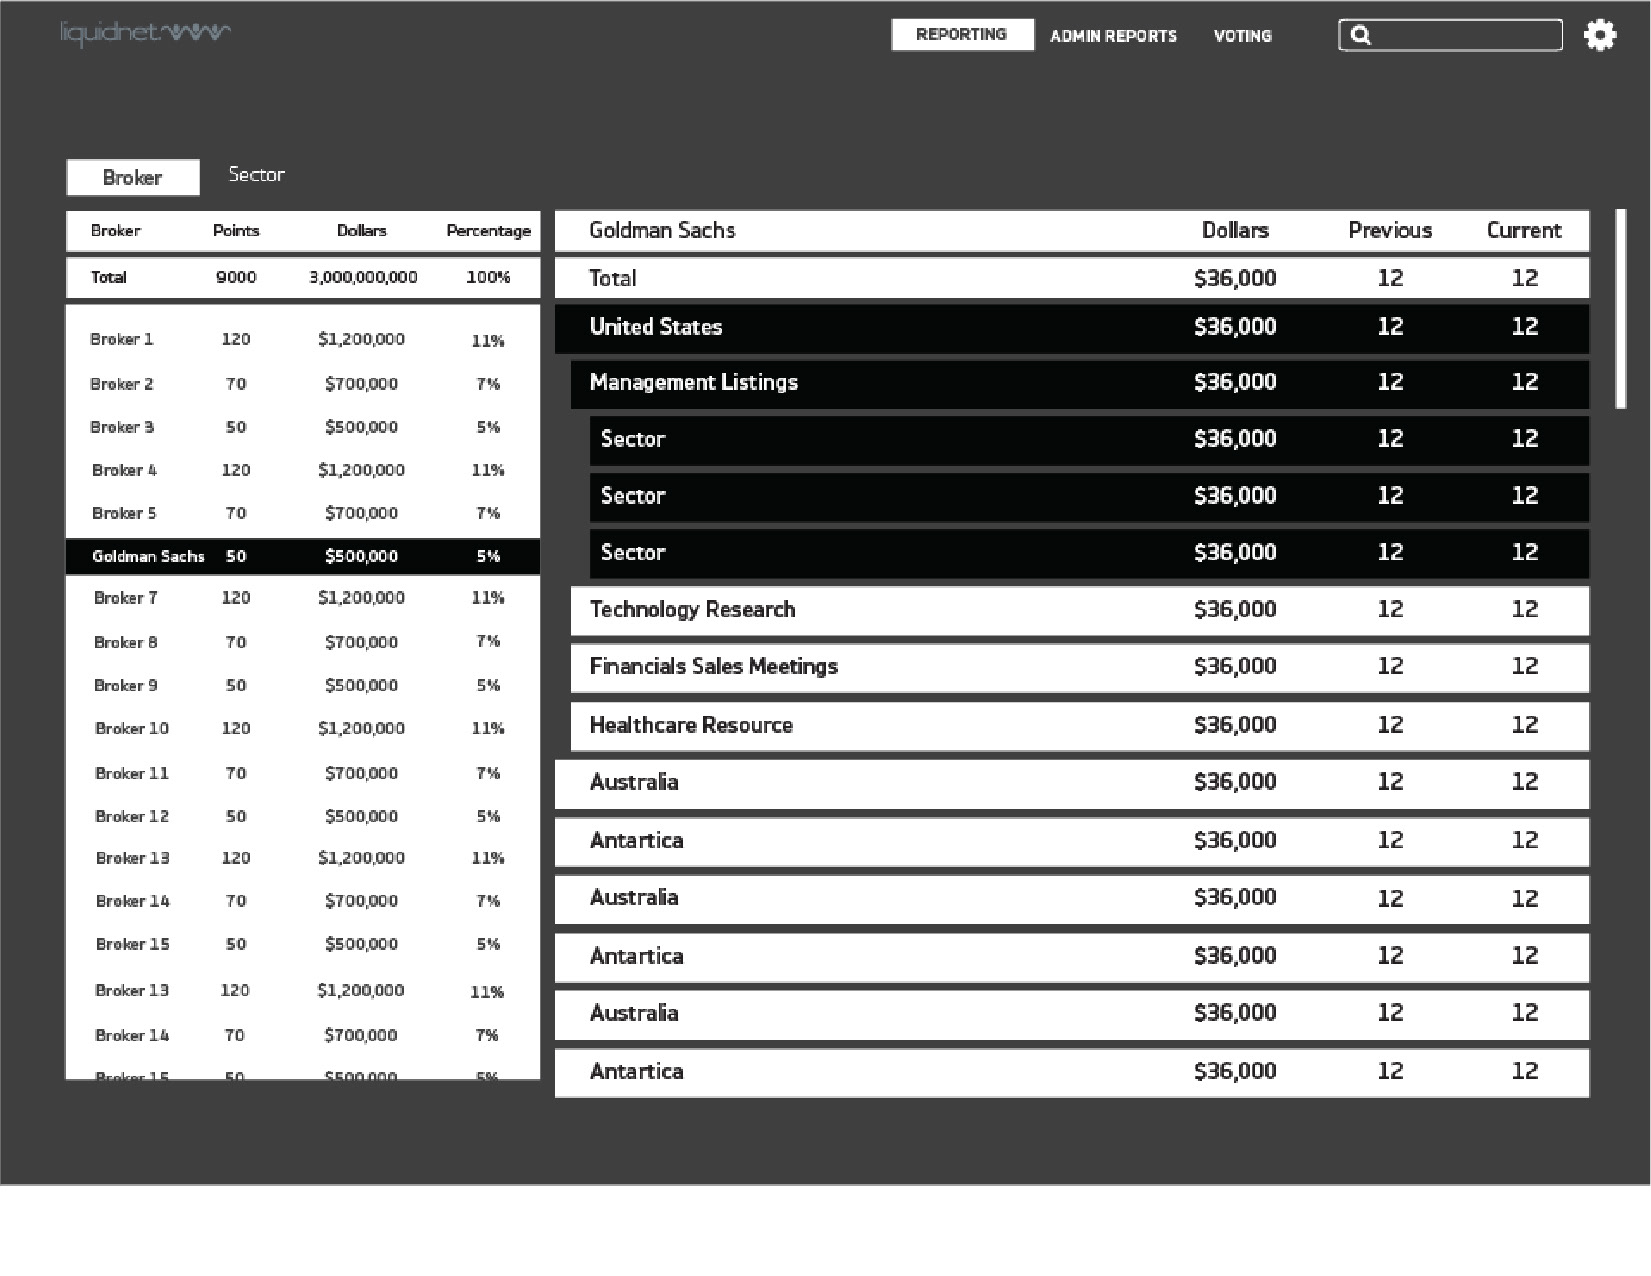The width and height of the screenshot is (1651, 1276).
Task: Select Broker 10 in the list
Action: [x=303, y=728]
